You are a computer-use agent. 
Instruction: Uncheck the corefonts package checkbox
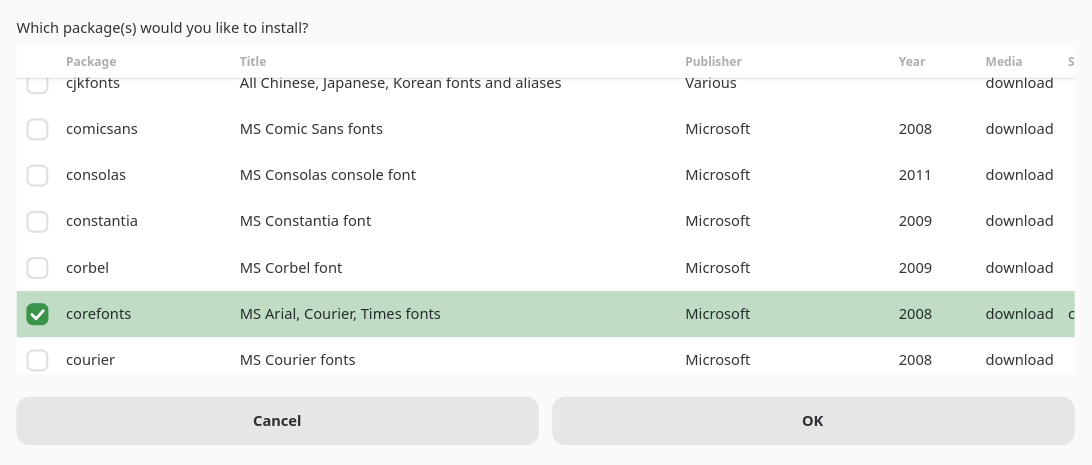[37, 314]
